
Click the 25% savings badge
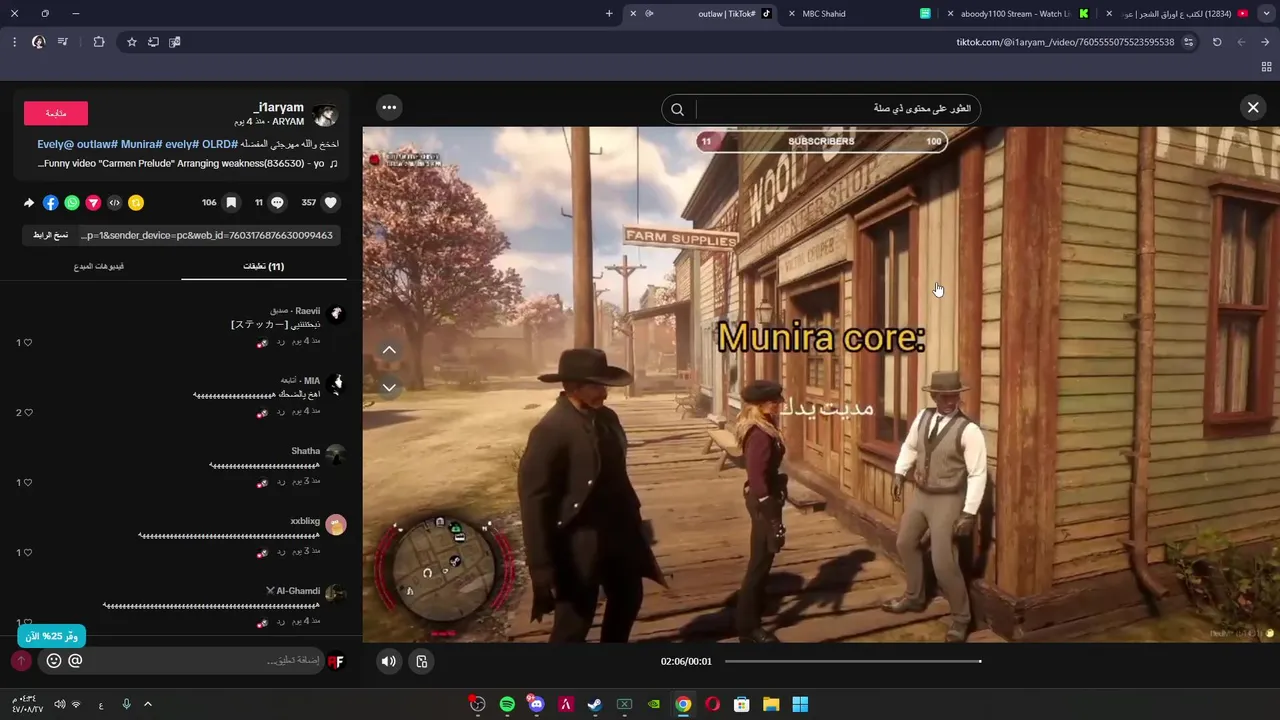(x=51, y=636)
